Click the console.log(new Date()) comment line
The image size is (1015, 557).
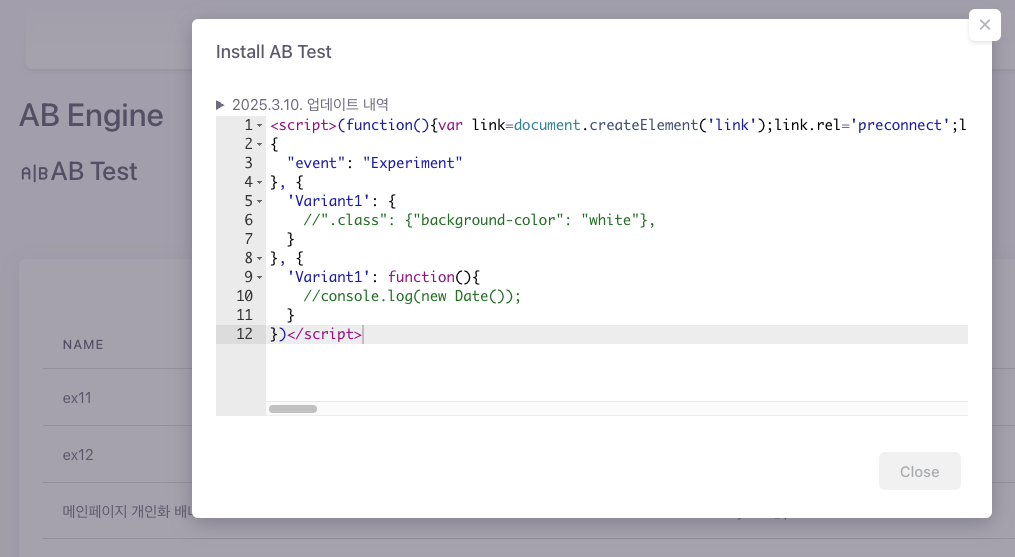coord(412,296)
